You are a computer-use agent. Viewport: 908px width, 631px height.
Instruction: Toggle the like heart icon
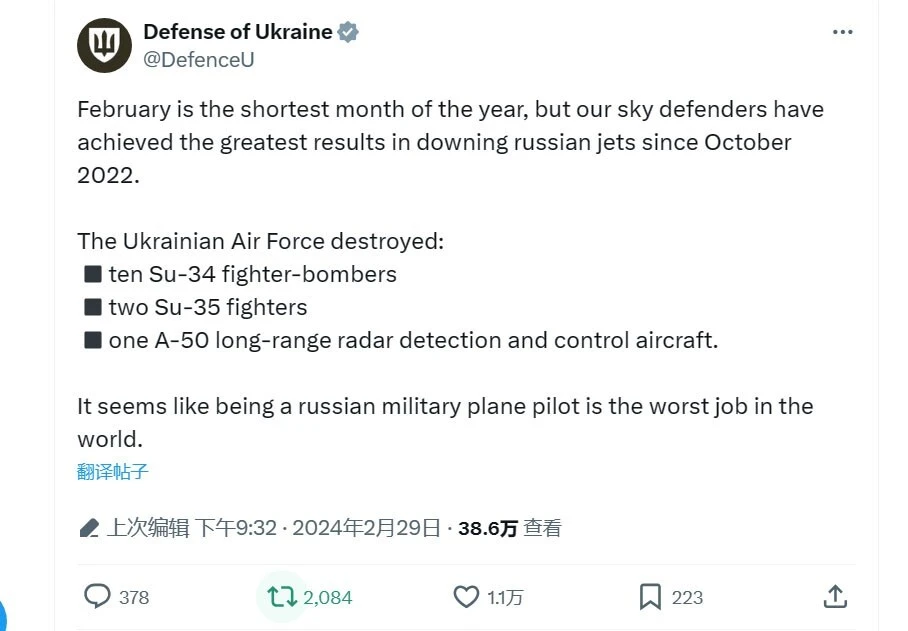pos(466,597)
